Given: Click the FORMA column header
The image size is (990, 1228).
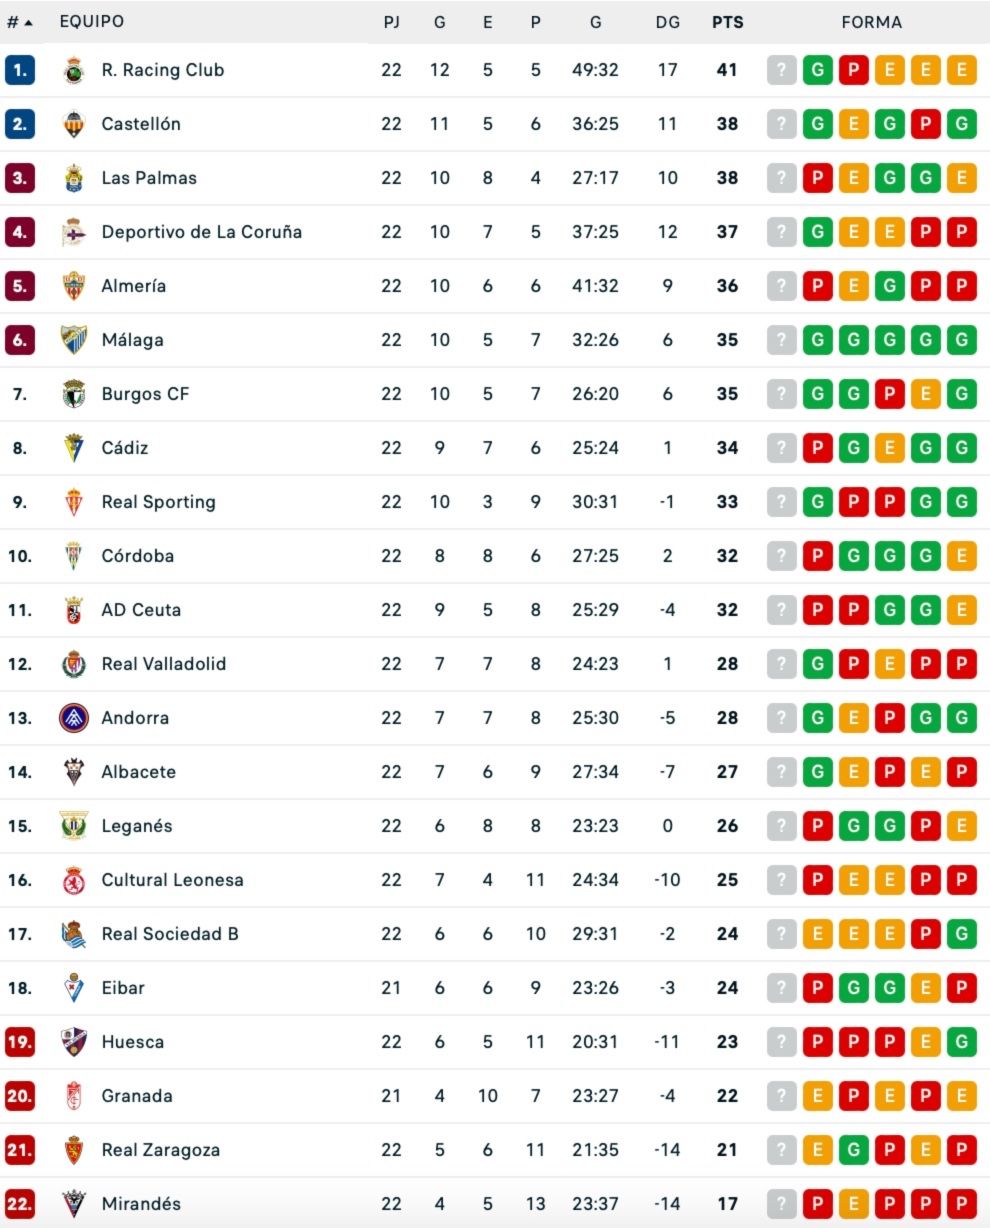Looking at the screenshot, I should pos(872,21).
